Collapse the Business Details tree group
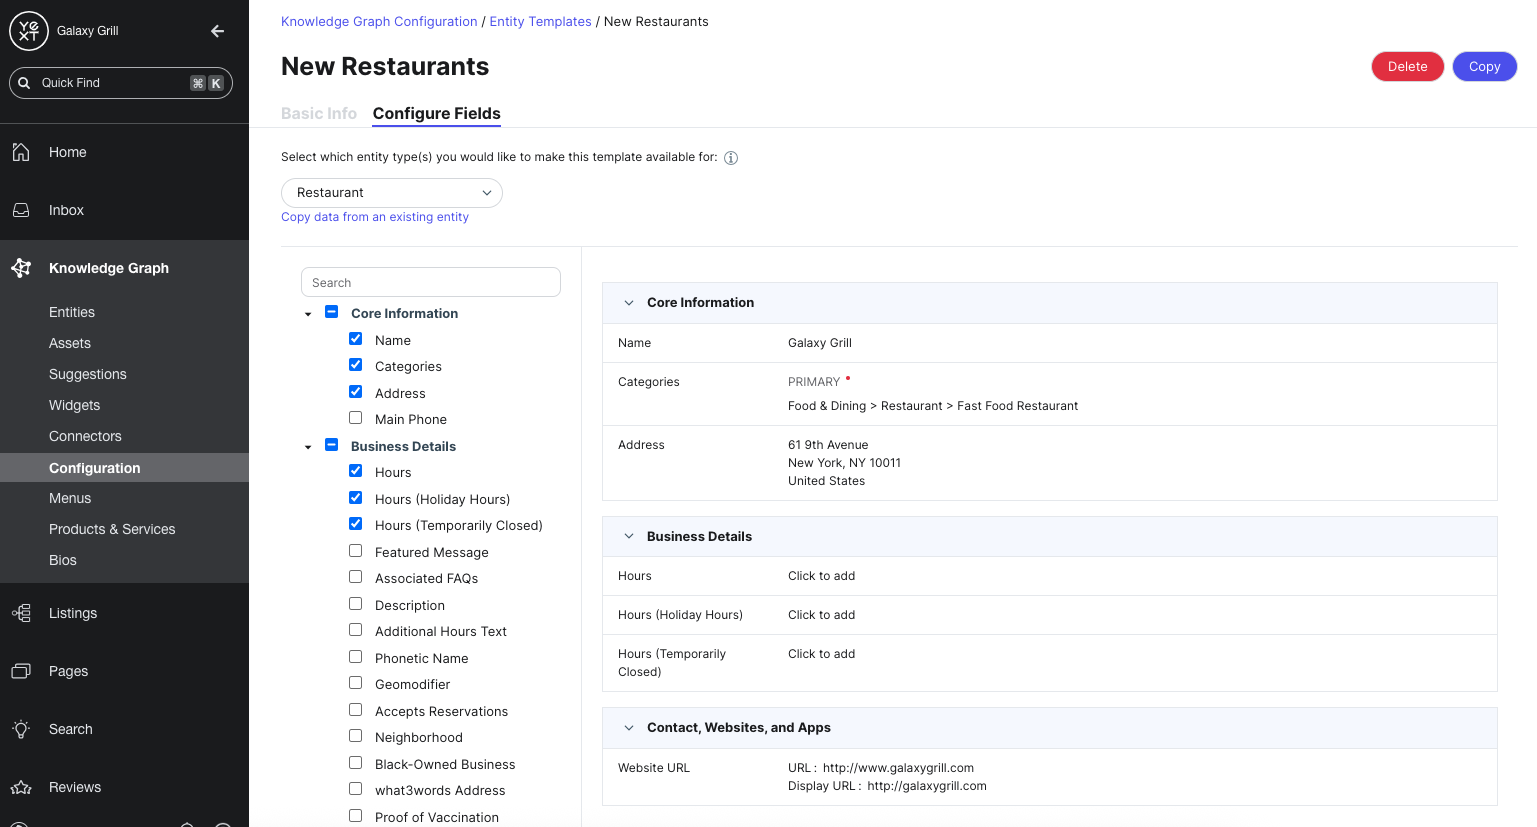This screenshot has width=1537, height=827. tap(308, 447)
